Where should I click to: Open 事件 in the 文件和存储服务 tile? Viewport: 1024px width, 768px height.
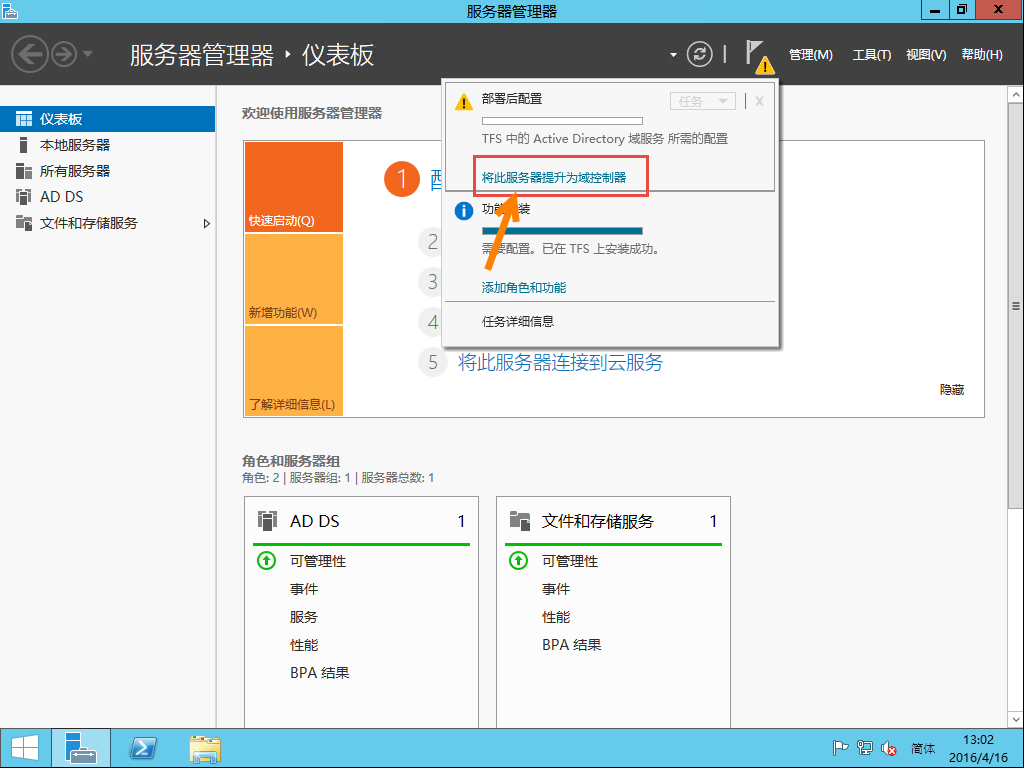556,589
